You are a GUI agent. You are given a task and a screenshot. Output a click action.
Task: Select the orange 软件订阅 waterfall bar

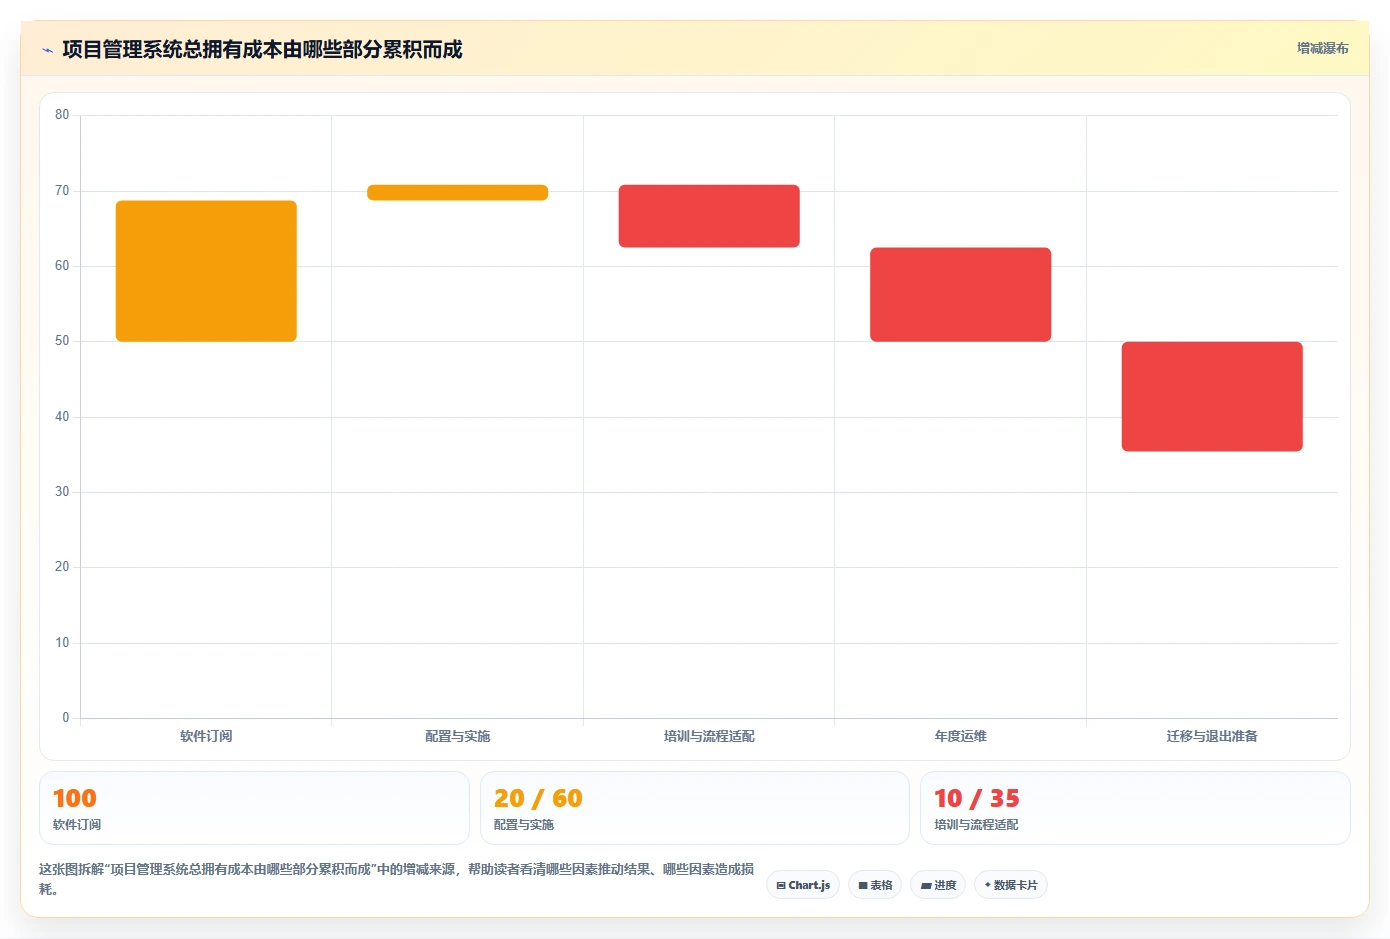pyautogui.click(x=206, y=271)
